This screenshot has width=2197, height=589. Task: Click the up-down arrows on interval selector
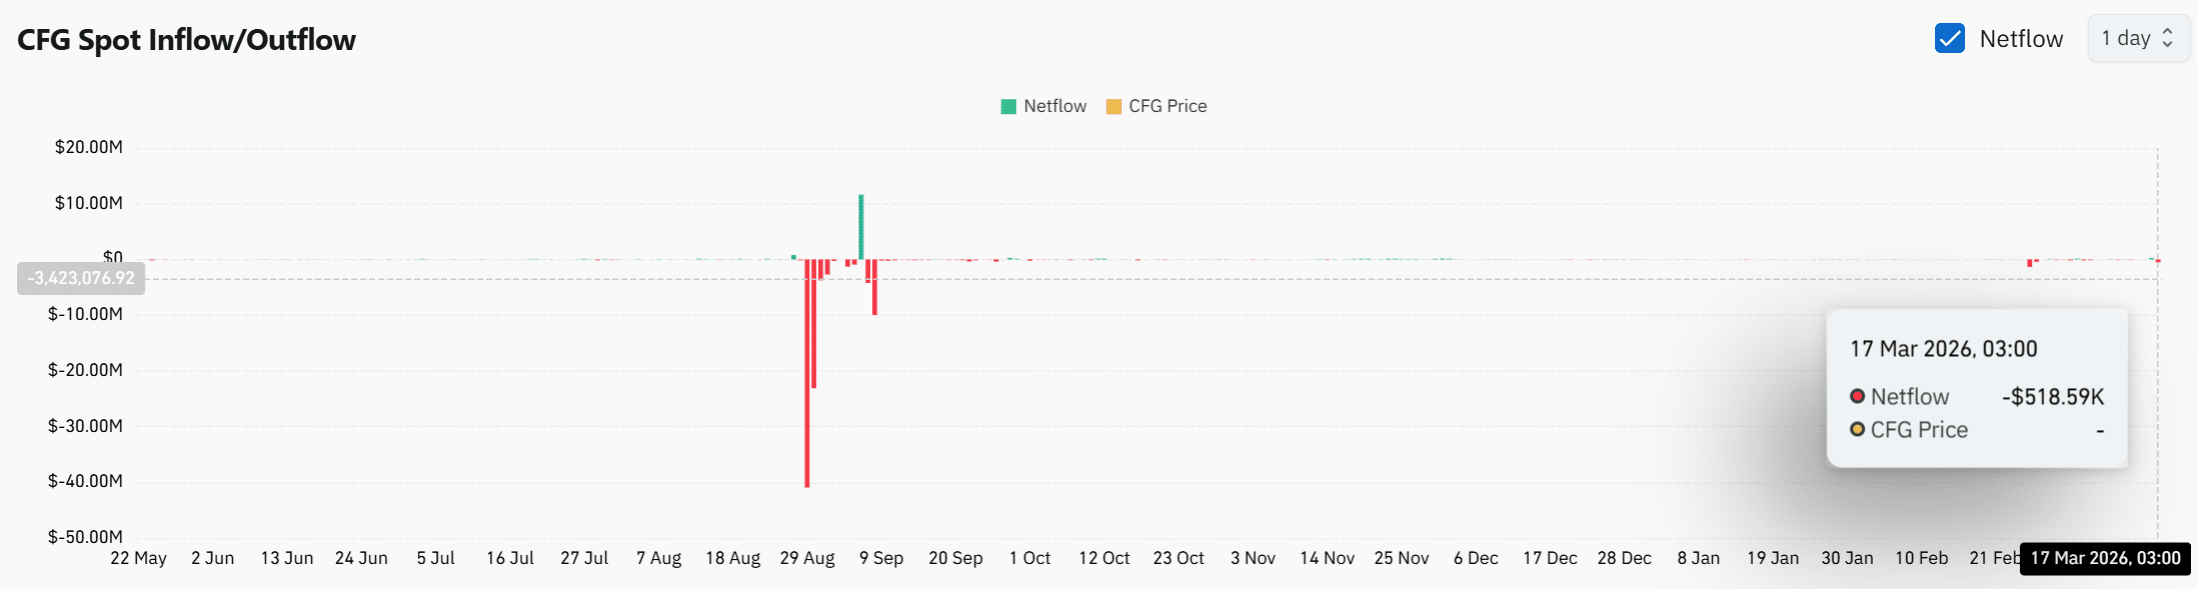[x=2168, y=38]
